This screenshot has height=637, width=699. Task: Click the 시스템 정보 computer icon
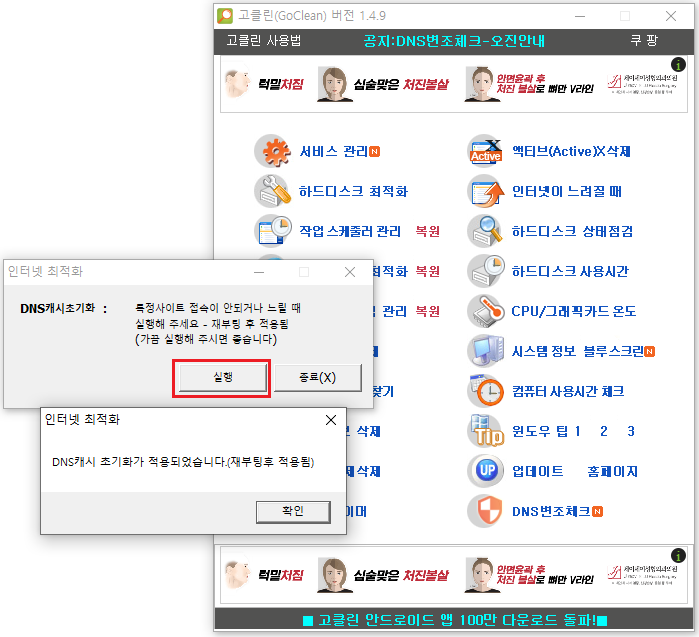(x=486, y=351)
